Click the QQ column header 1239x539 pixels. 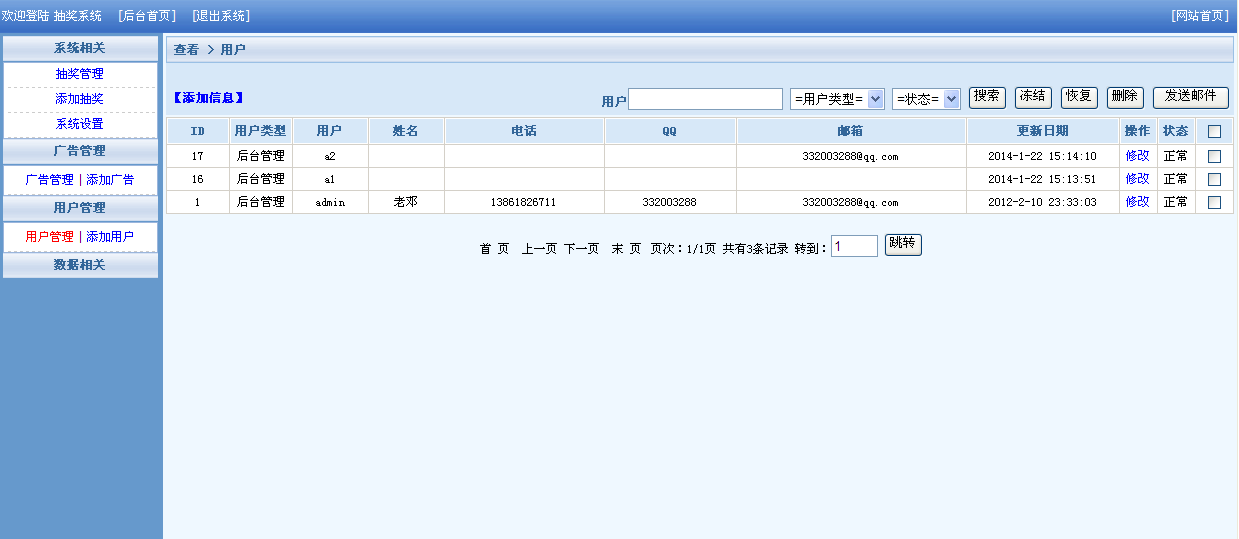tap(670, 131)
